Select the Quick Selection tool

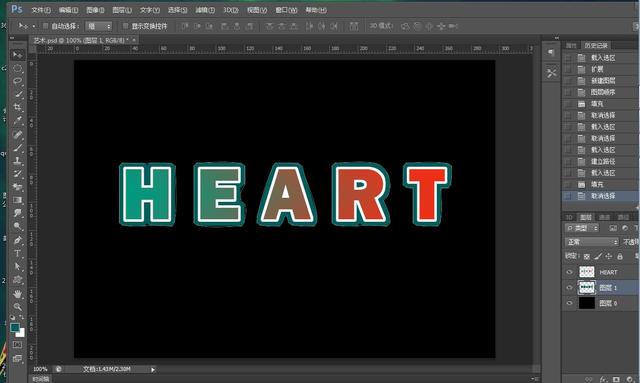click(17, 94)
